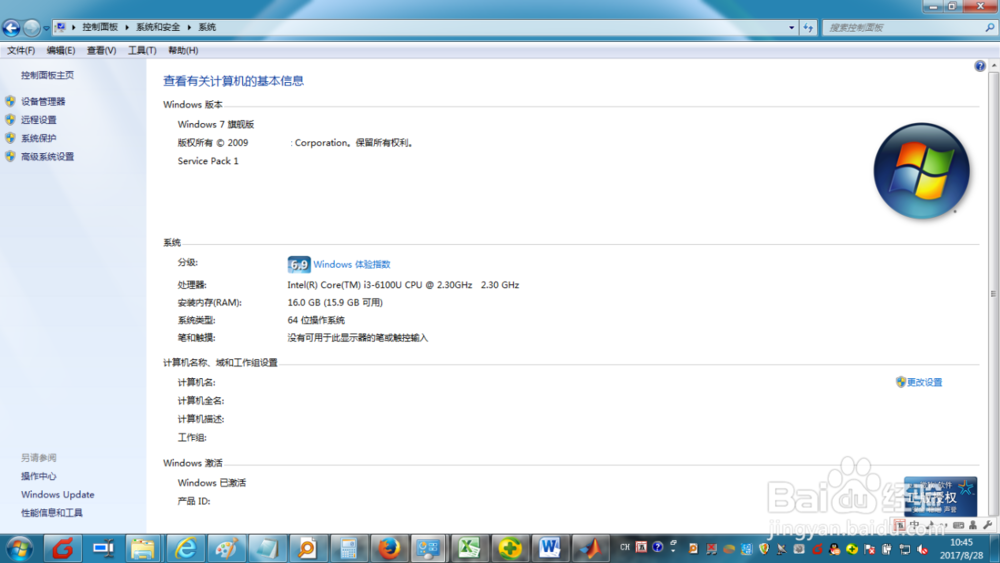Open 设备管理器 in the sidebar
The height and width of the screenshot is (563, 1000).
[43, 101]
